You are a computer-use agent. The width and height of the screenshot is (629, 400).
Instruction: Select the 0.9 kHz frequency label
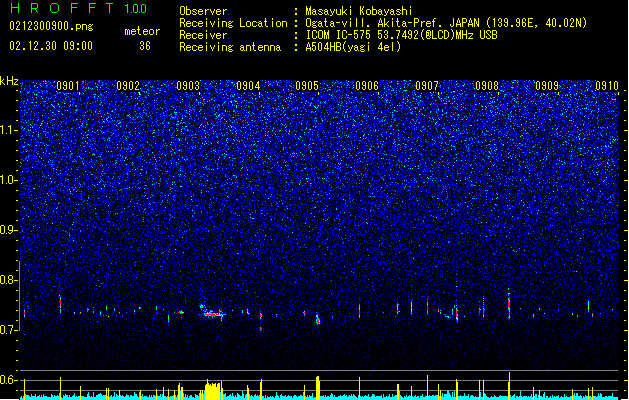click(x=9, y=230)
